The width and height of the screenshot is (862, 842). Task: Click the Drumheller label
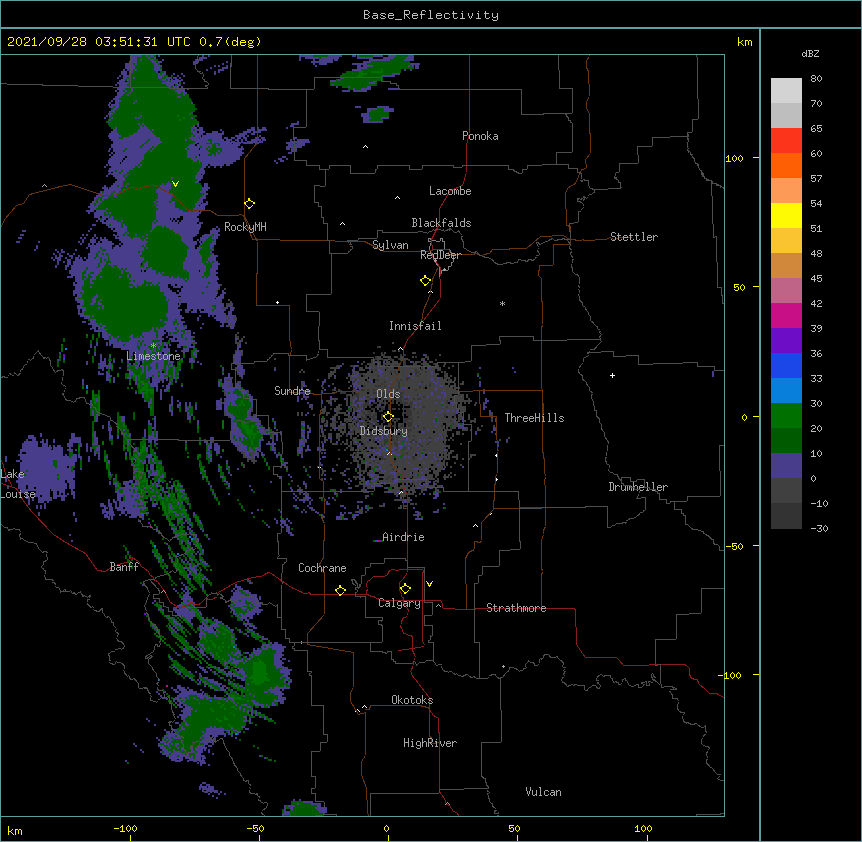pyautogui.click(x=638, y=487)
